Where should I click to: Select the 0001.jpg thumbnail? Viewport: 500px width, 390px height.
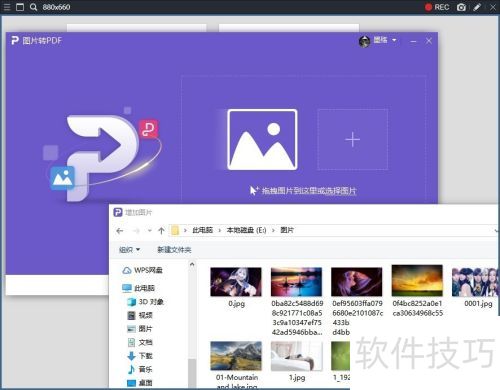[x=476, y=282]
